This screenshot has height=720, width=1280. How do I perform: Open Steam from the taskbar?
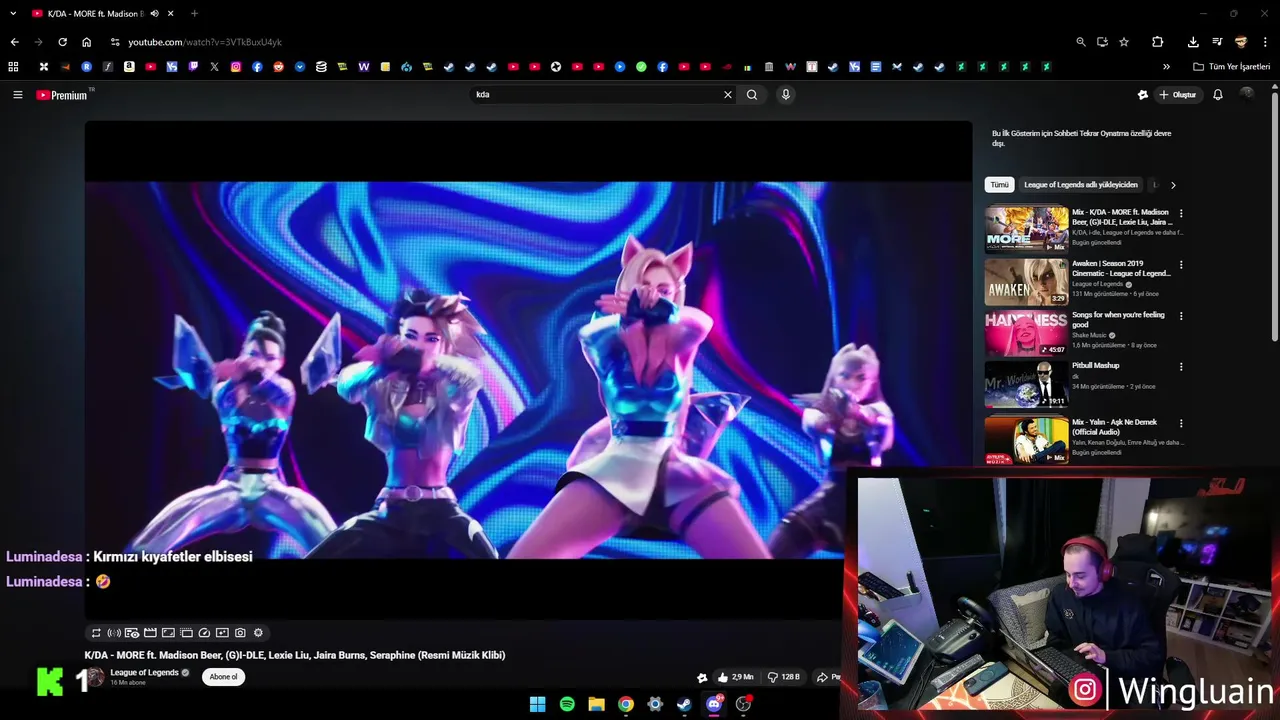click(684, 704)
